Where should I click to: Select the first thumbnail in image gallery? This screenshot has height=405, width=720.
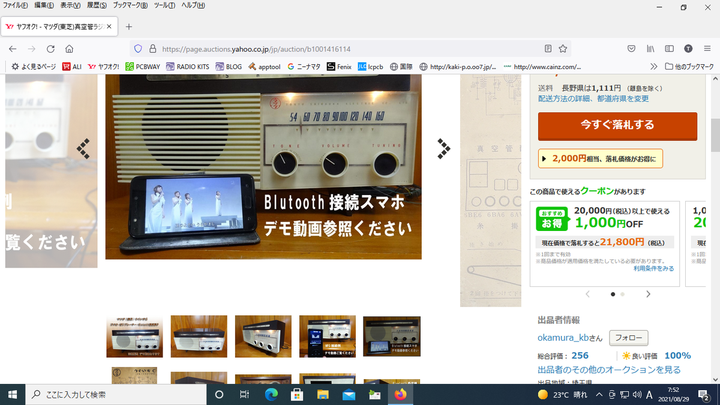134,336
